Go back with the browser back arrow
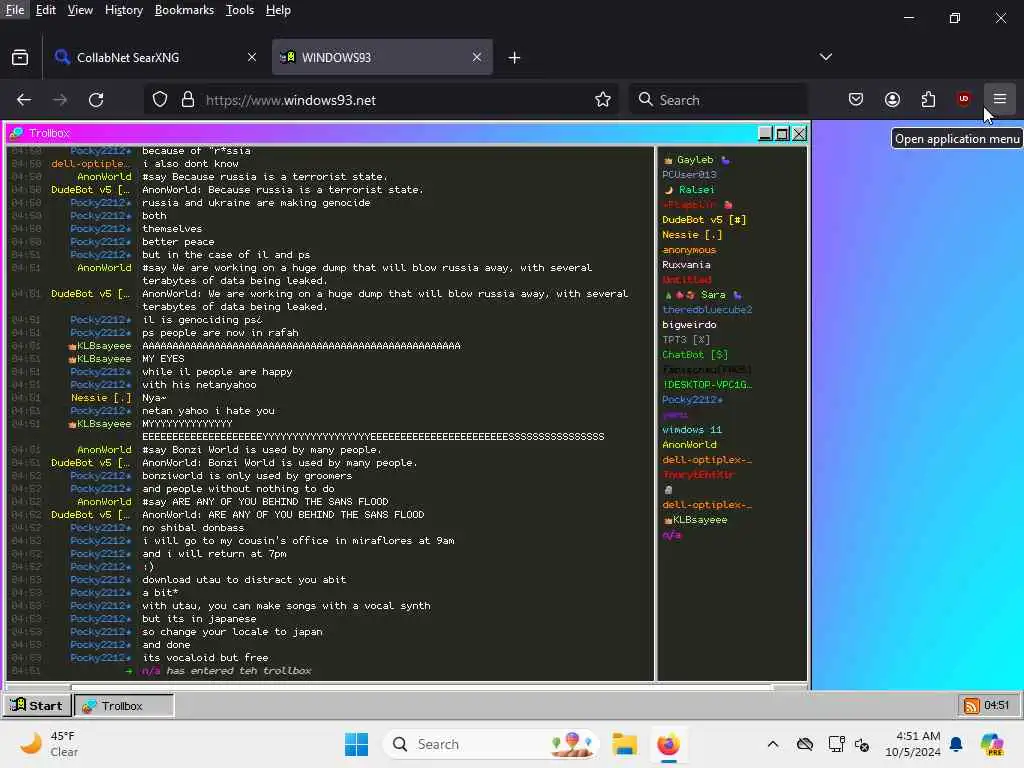1024x768 pixels. [24, 100]
